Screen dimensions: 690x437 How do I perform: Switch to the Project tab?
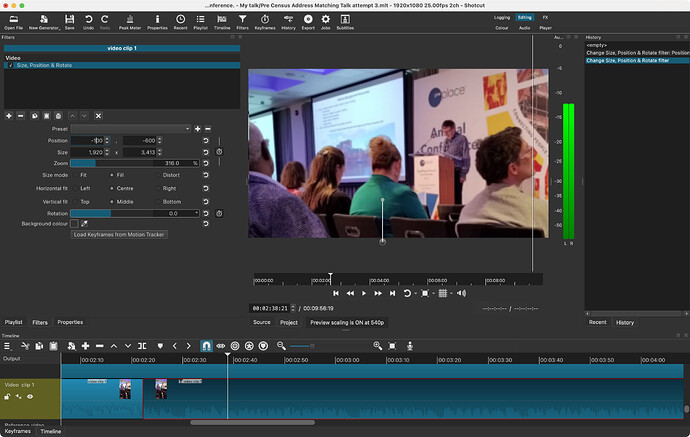[289, 323]
